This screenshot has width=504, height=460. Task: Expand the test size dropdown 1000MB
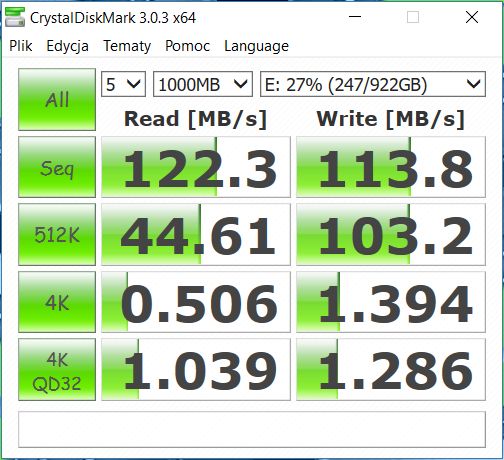click(x=203, y=84)
